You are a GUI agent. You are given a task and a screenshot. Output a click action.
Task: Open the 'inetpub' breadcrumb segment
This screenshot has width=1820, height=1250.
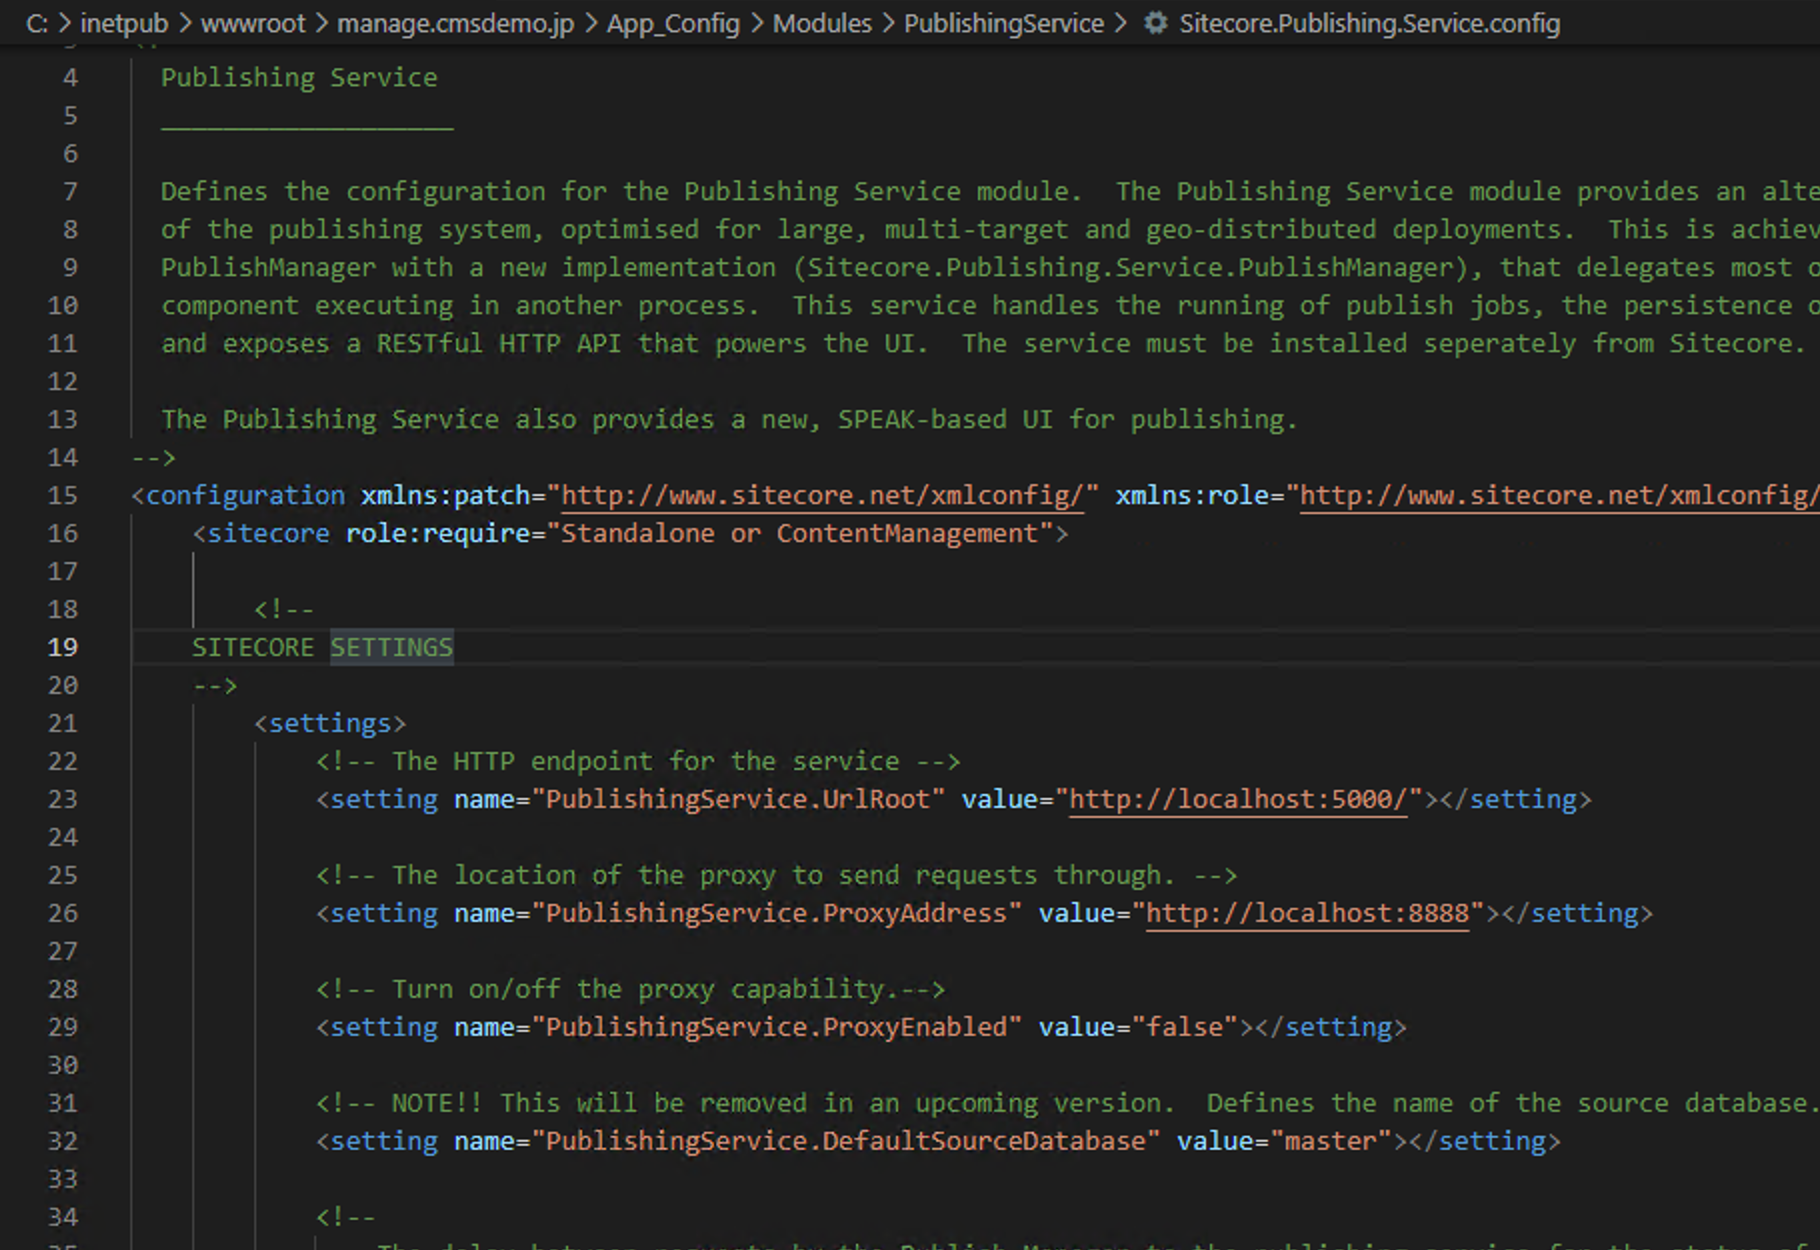point(124,23)
